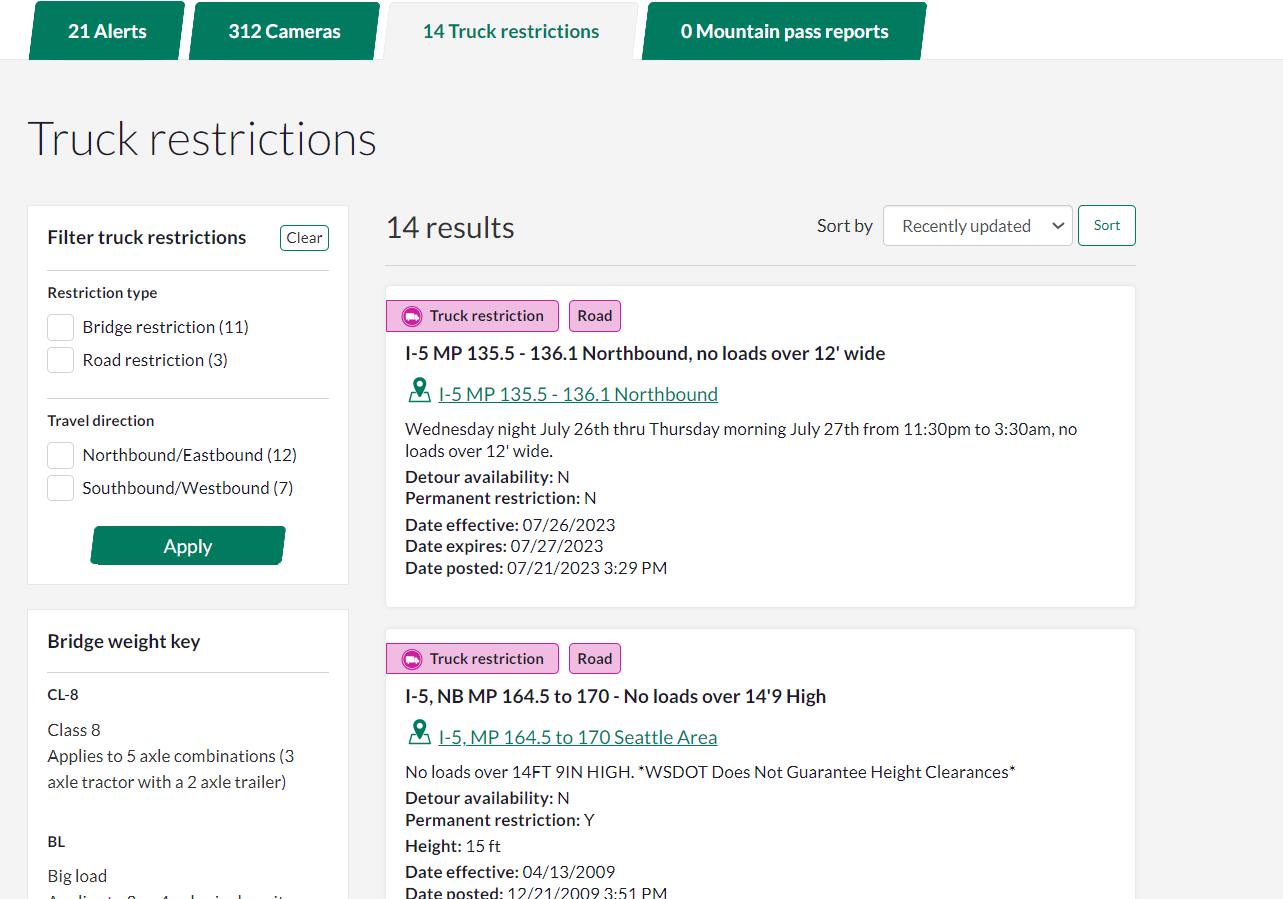Click truck icon in the second Truck restriction badge
Image resolution: width=1283 pixels, height=899 pixels.
coord(412,659)
